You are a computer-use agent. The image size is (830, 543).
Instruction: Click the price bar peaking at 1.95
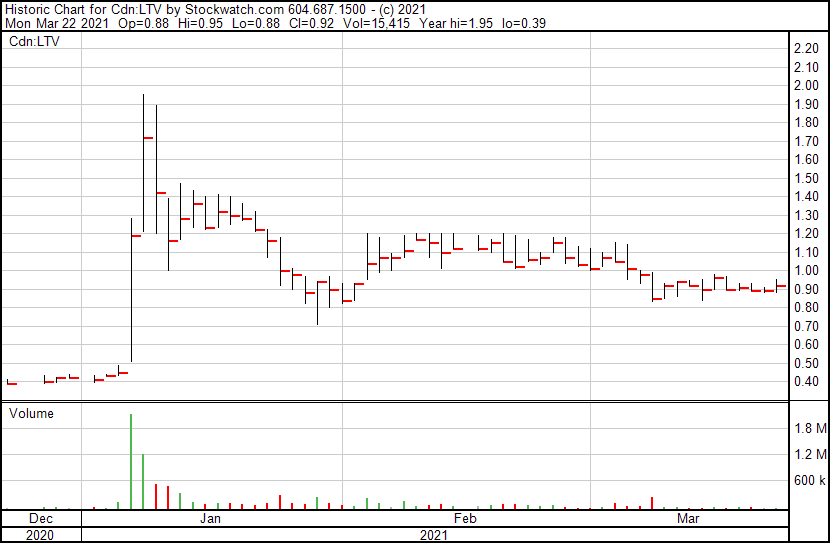point(143,162)
